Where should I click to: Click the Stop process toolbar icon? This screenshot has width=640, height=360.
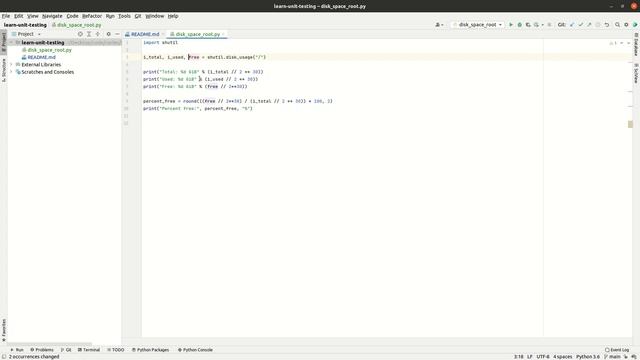(x=549, y=25)
